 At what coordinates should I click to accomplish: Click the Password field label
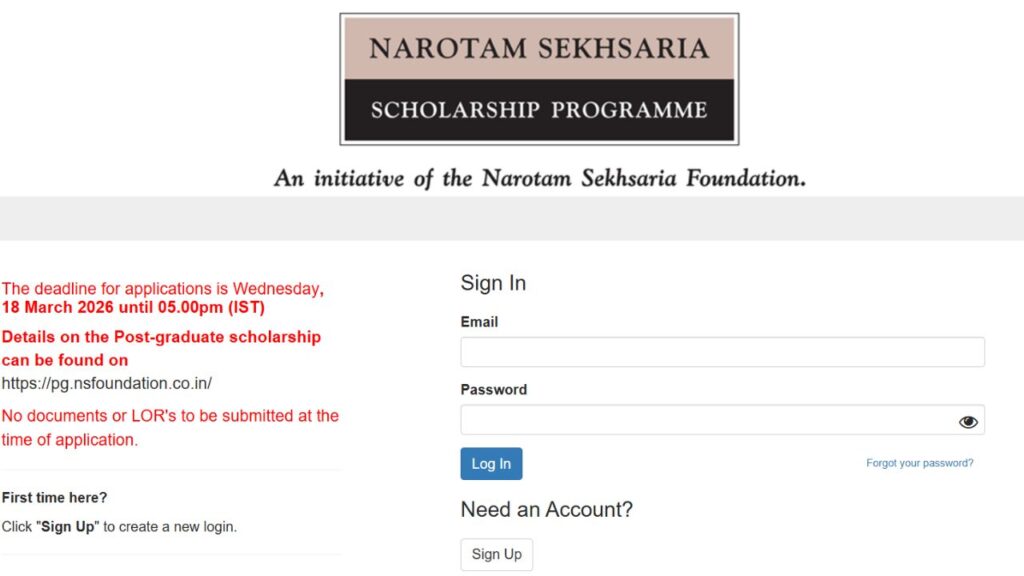point(493,390)
